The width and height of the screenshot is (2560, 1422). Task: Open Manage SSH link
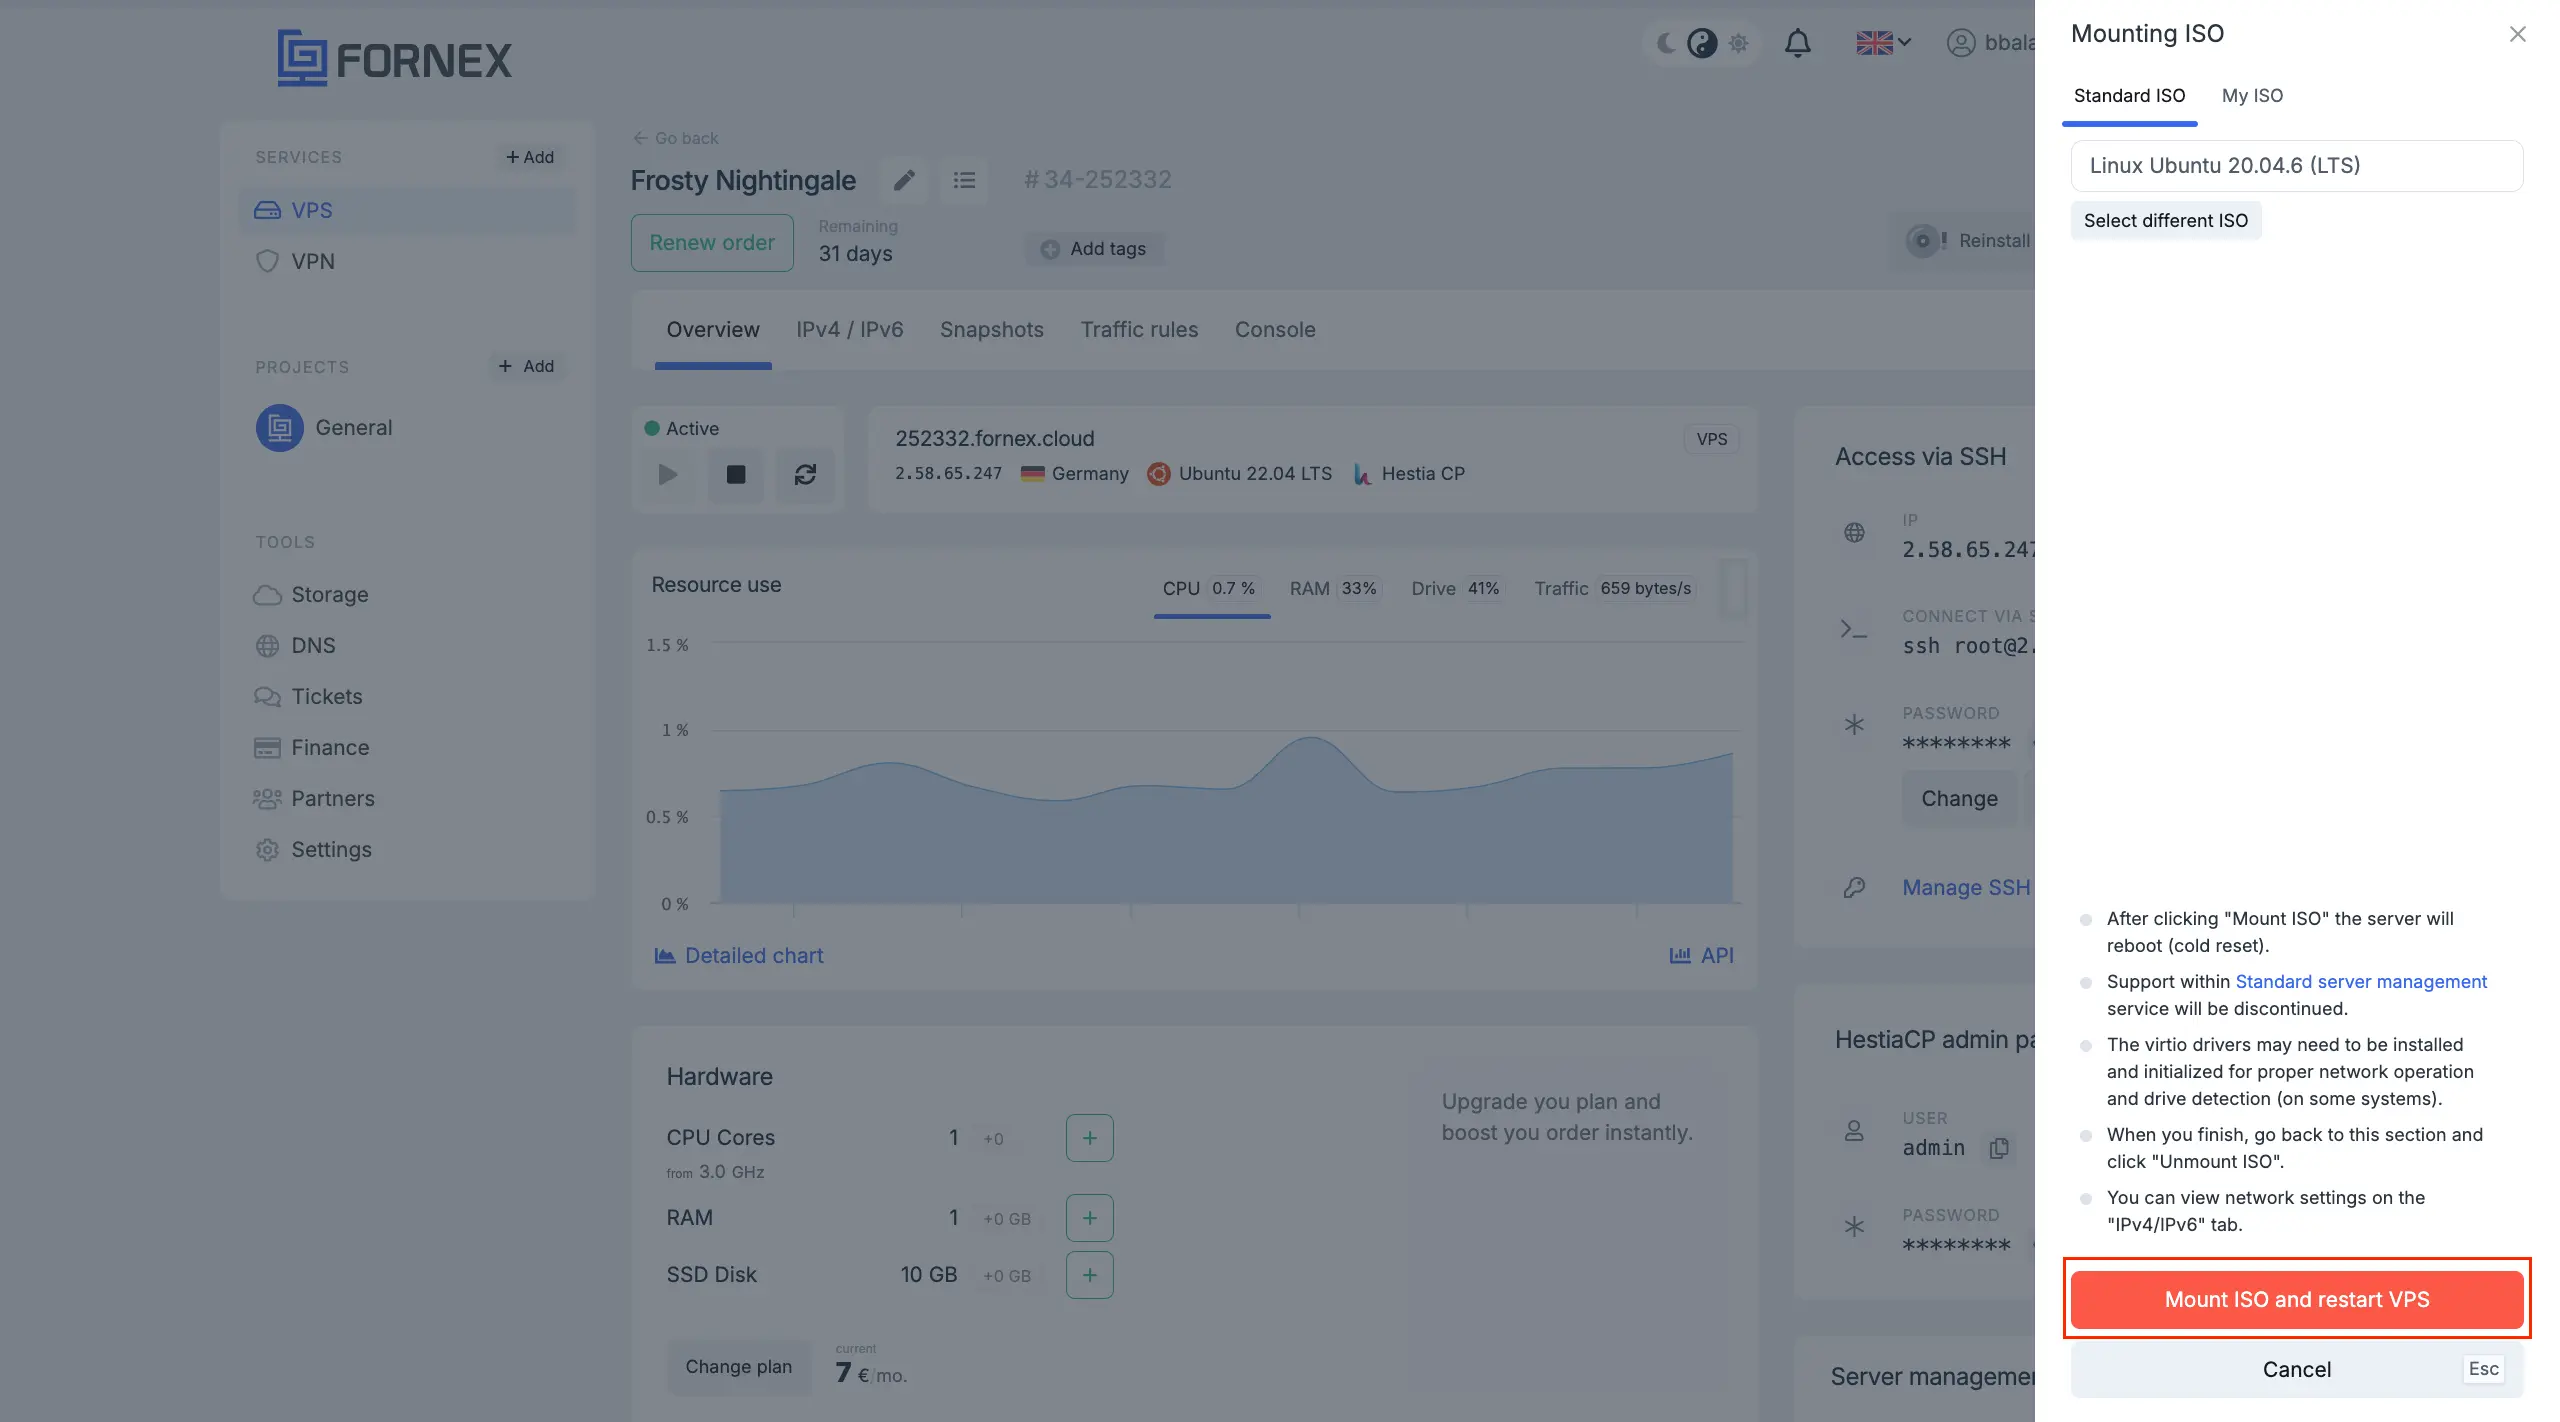point(1966,888)
